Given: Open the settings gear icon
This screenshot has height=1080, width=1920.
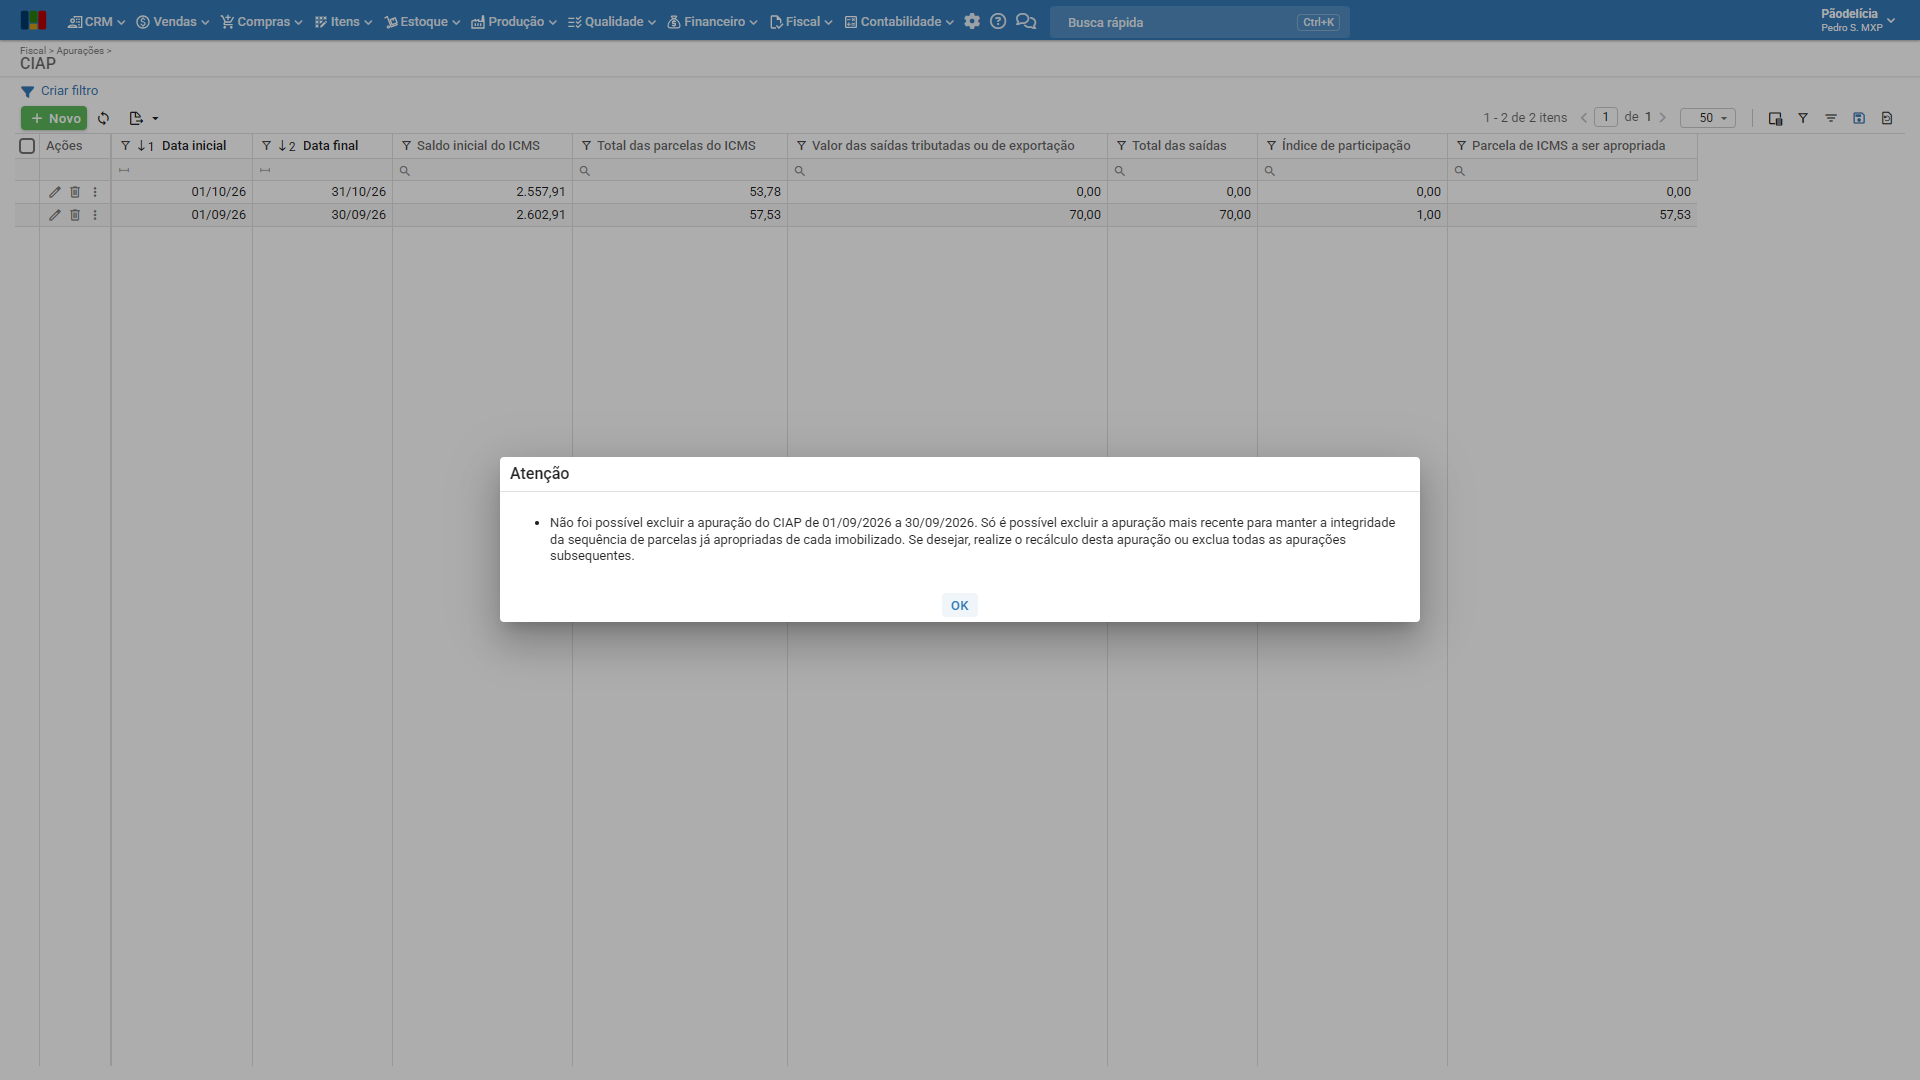Looking at the screenshot, I should (x=972, y=21).
